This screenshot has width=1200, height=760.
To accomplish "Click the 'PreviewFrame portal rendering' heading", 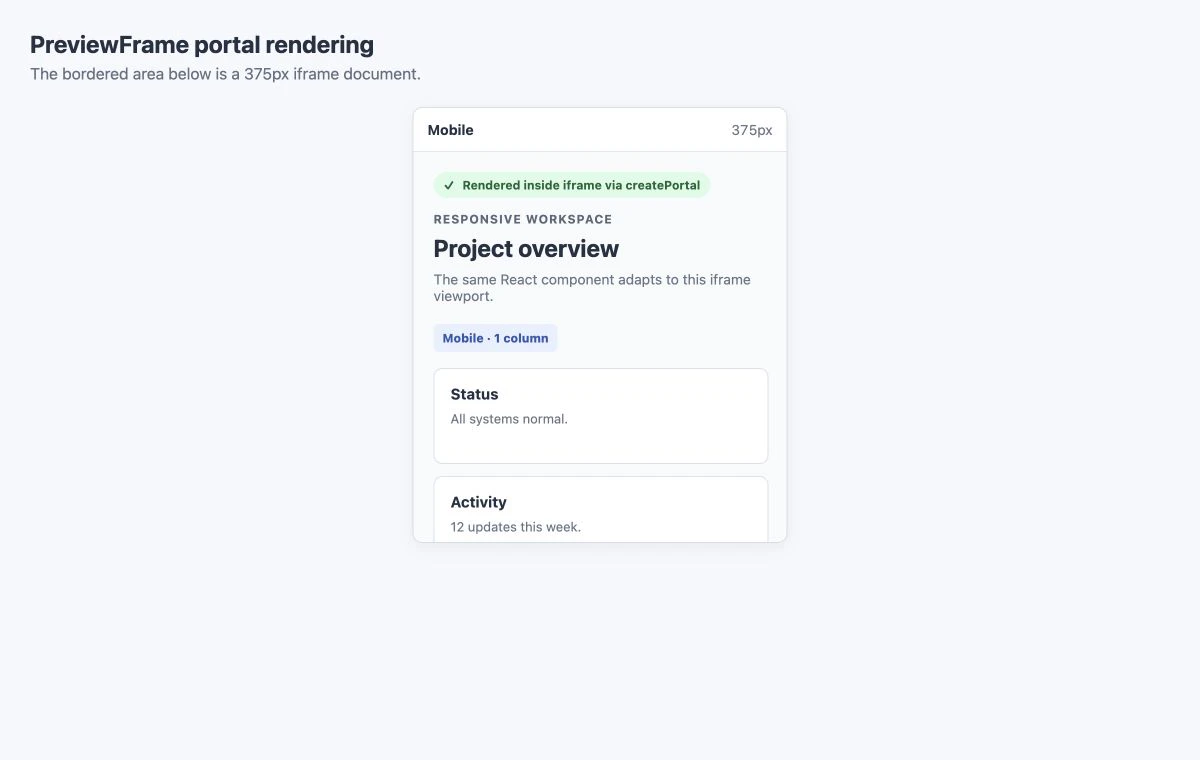I will [202, 45].
